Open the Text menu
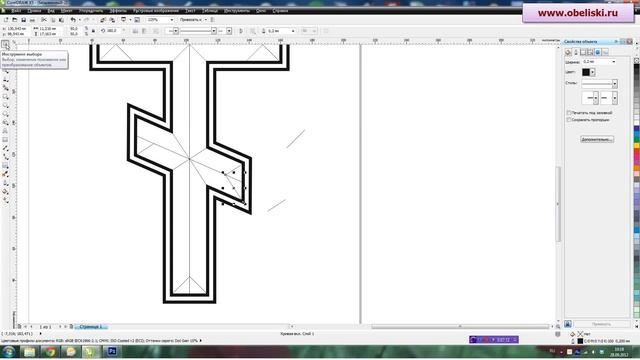Screen dimensions: 640x360 click(x=190, y=11)
